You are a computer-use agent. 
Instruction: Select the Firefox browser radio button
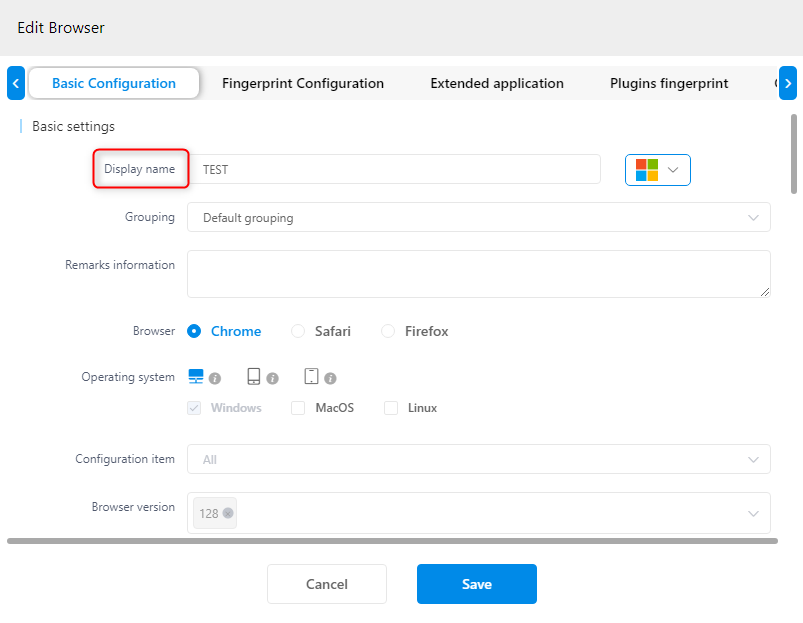tap(388, 331)
